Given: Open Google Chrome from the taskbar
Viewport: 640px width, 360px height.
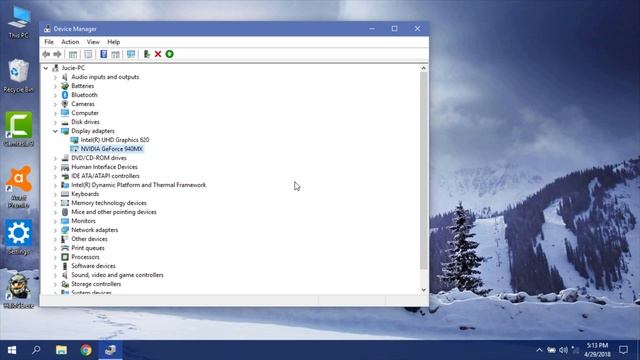Looking at the screenshot, I should pyautogui.click(x=86, y=350).
